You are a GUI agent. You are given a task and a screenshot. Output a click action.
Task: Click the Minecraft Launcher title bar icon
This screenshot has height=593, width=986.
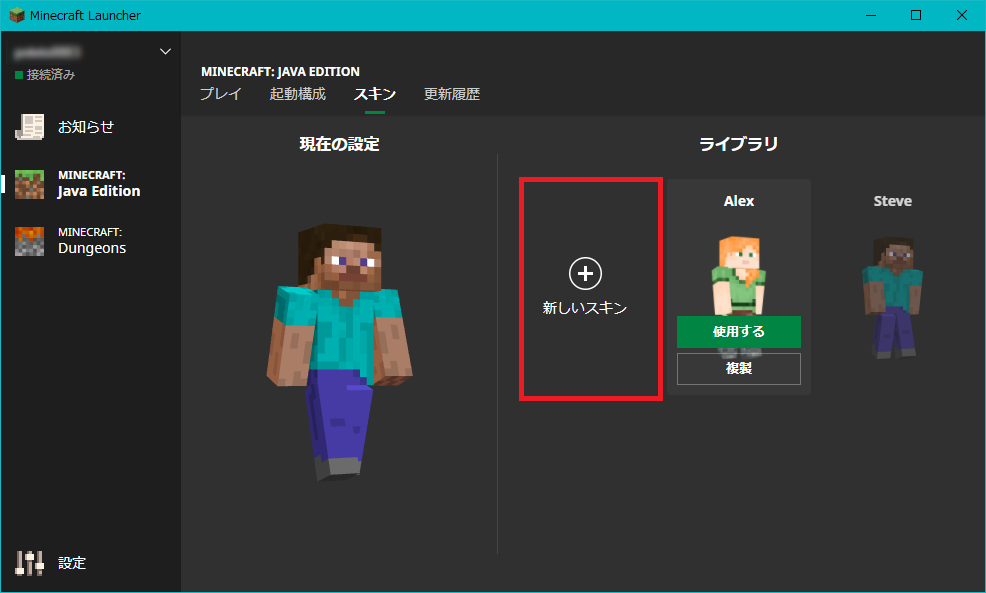pos(17,15)
